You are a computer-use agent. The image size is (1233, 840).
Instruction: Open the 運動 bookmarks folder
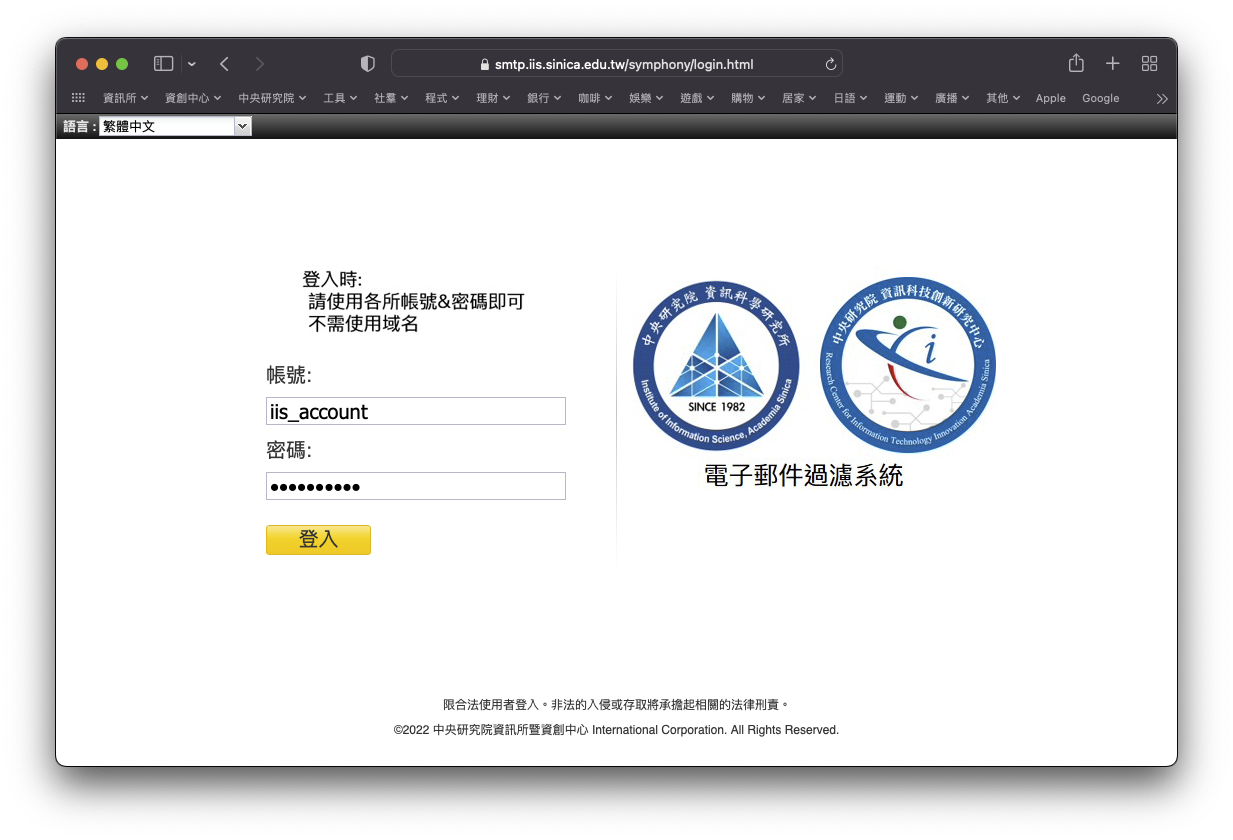[x=901, y=98]
